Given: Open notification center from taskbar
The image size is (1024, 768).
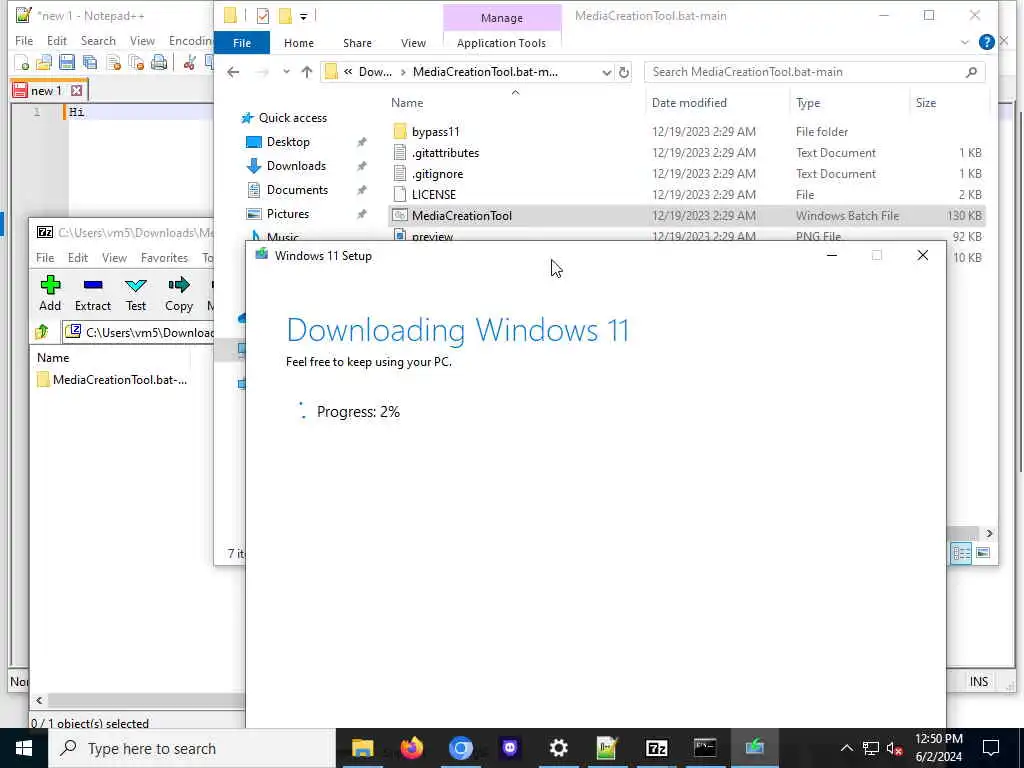Looking at the screenshot, I should tap(991, 748).
